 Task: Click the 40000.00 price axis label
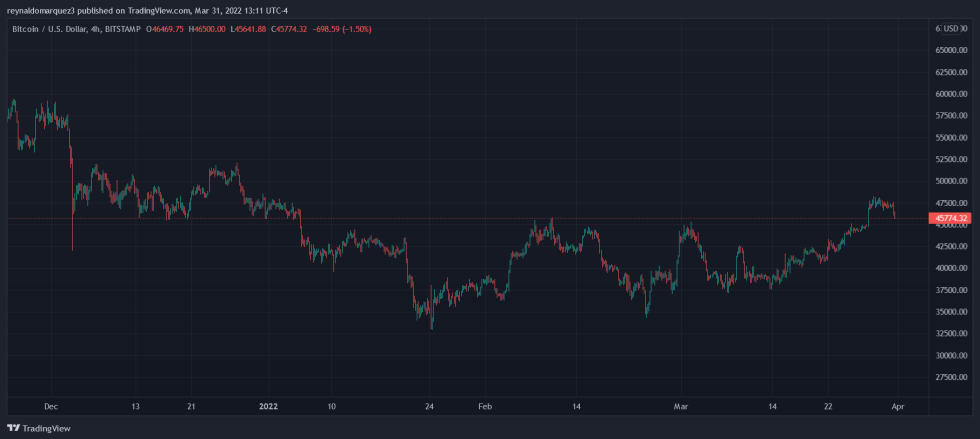pos(949,269)
